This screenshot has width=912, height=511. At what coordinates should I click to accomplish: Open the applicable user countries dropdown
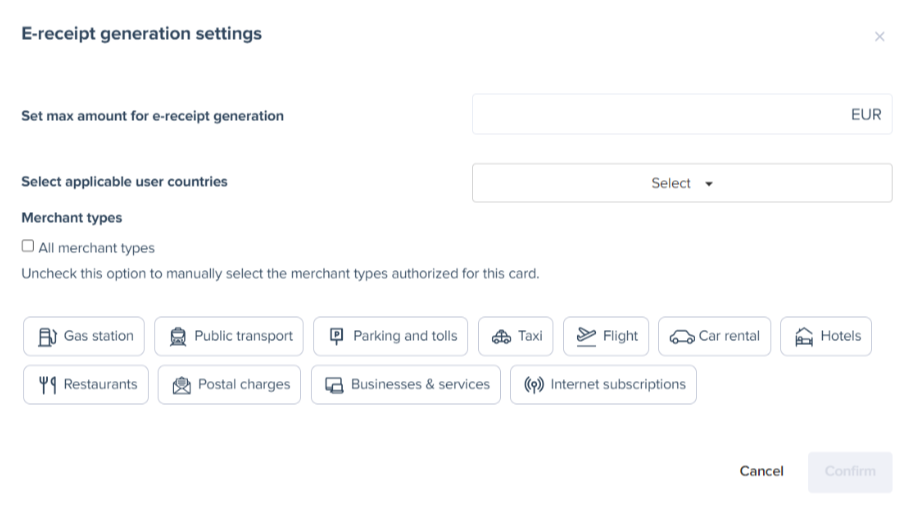point(681,183)
